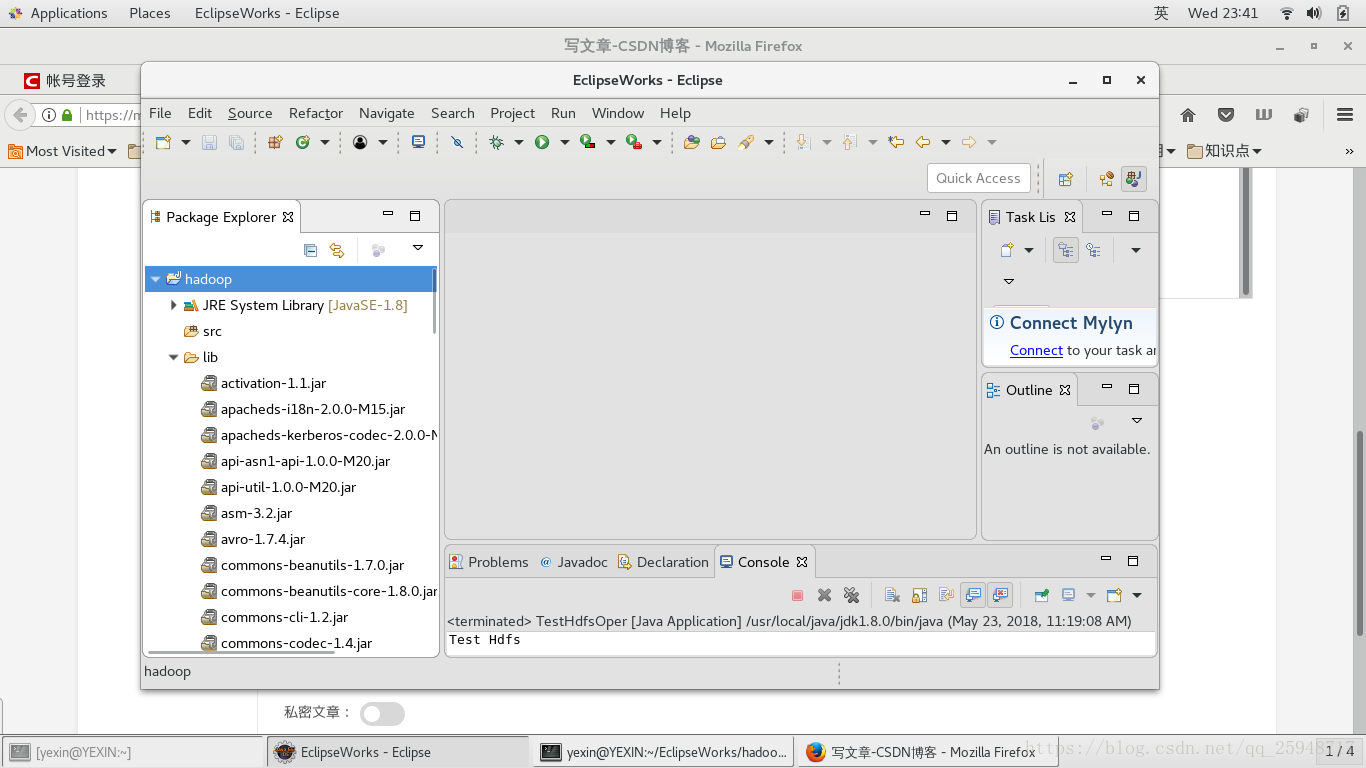Click the Back navigation arrow icon

pos(923,142)
